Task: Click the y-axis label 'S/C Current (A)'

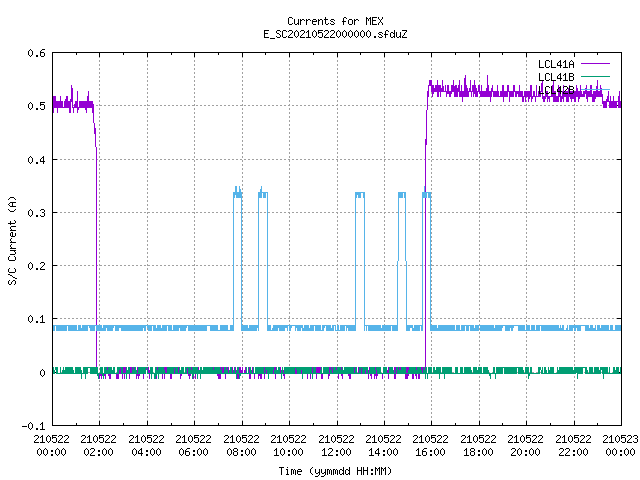Action: (x=12, y=240)
